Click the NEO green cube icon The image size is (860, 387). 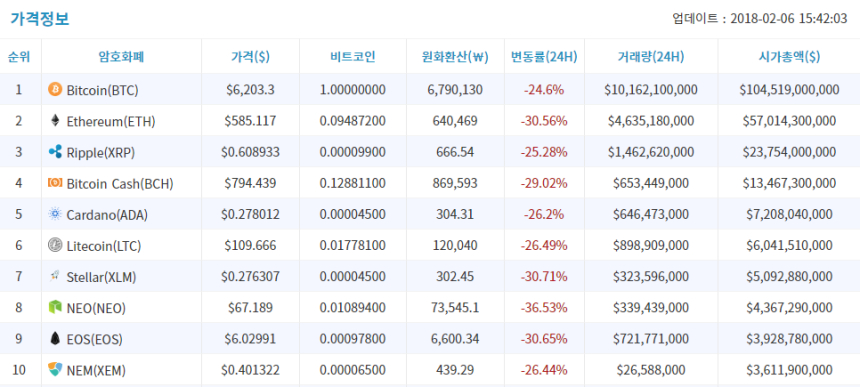click(x=55, y=308)
